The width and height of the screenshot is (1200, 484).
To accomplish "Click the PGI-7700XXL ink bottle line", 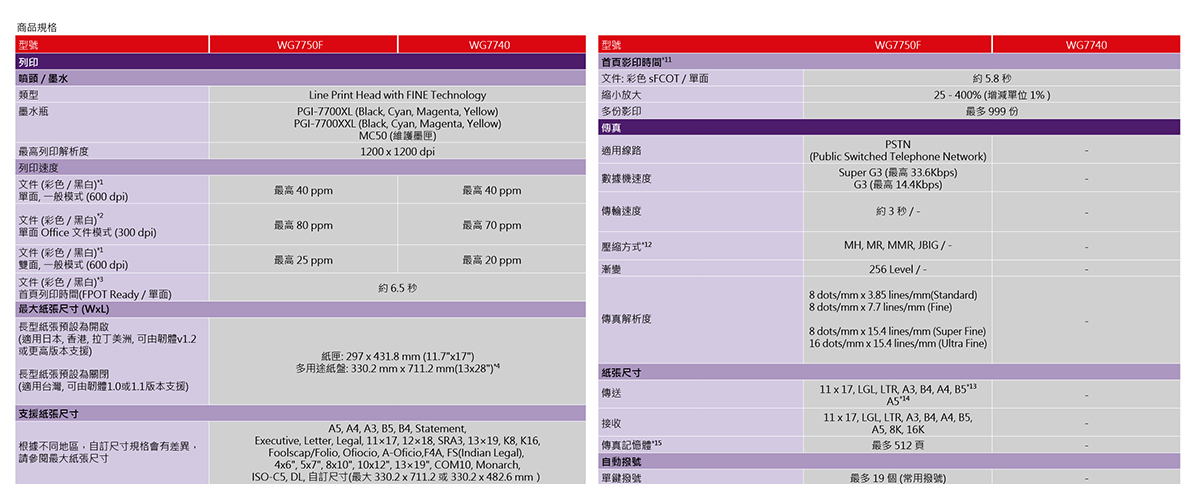I will (397, 123).
